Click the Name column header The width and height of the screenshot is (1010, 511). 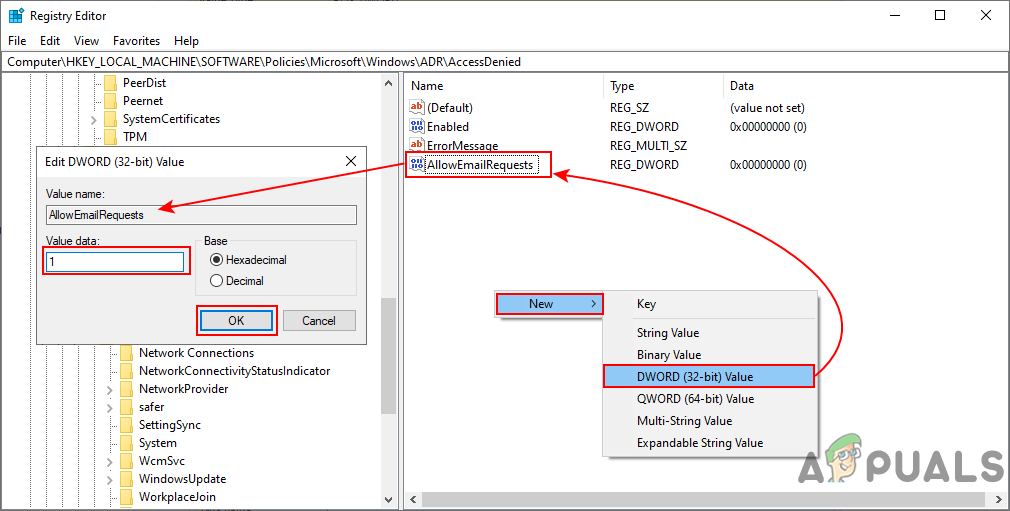click(504, 86)
